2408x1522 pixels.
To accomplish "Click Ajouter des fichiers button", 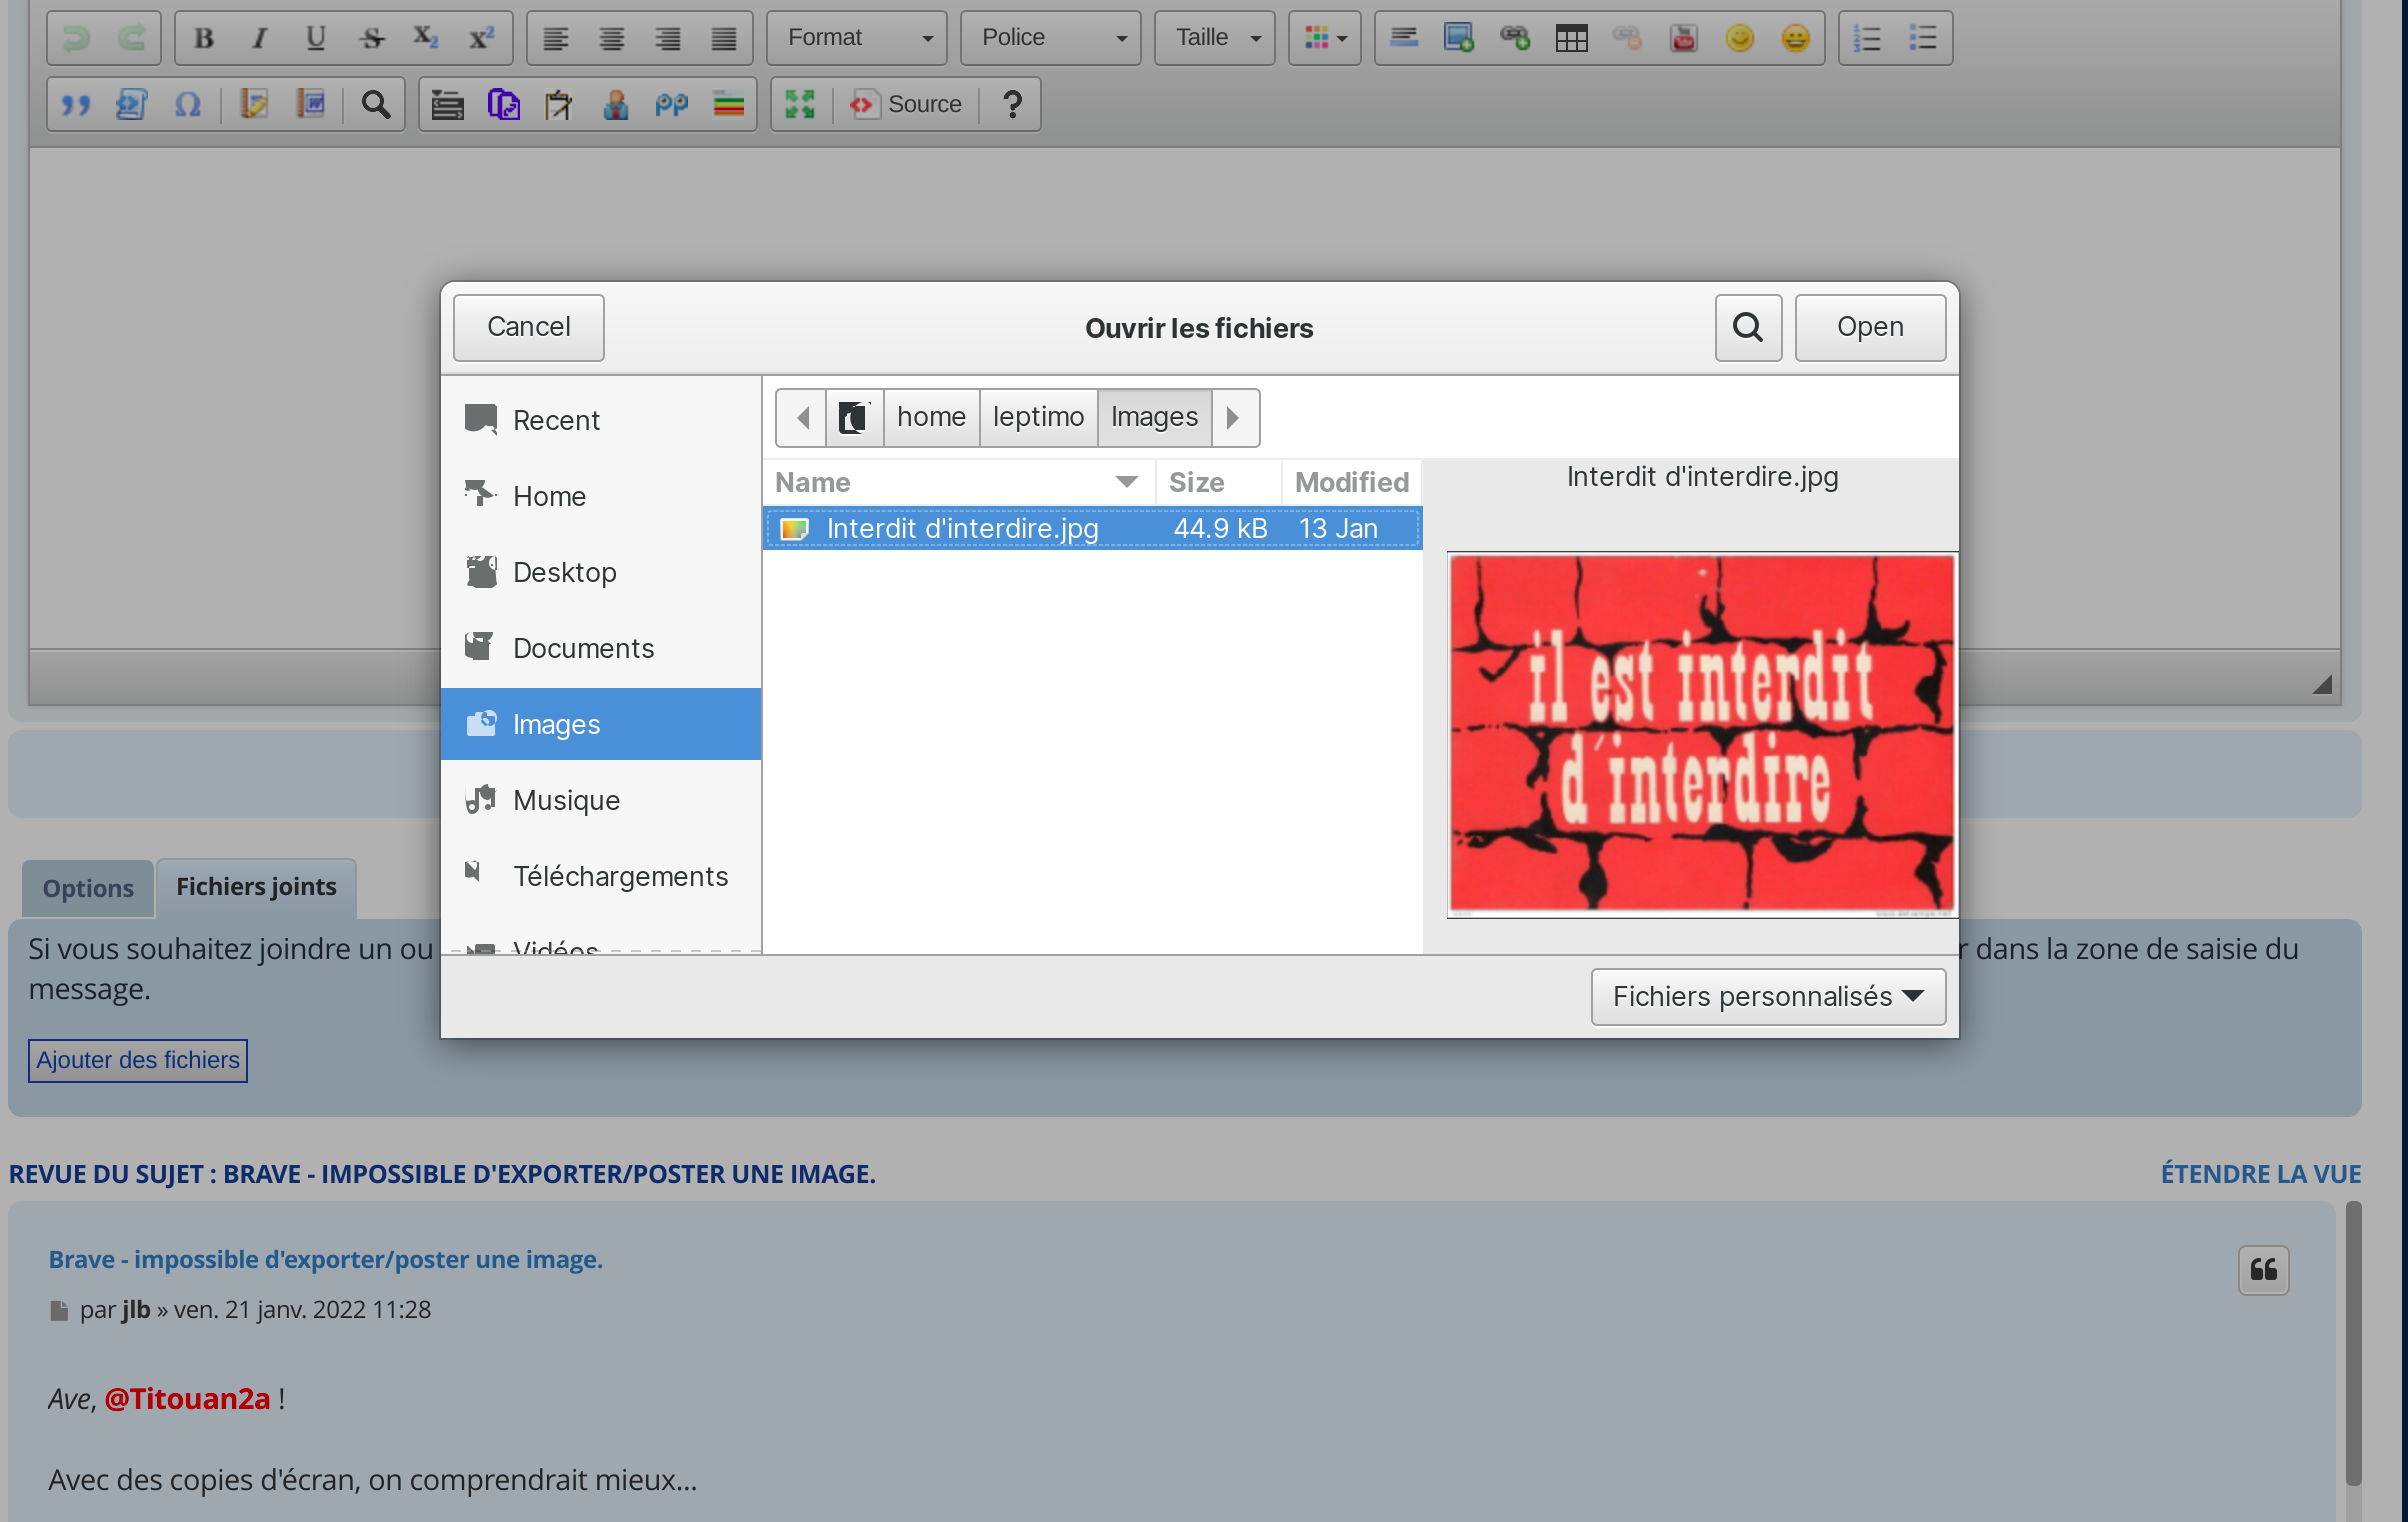I will click(x=138, y=1060).
